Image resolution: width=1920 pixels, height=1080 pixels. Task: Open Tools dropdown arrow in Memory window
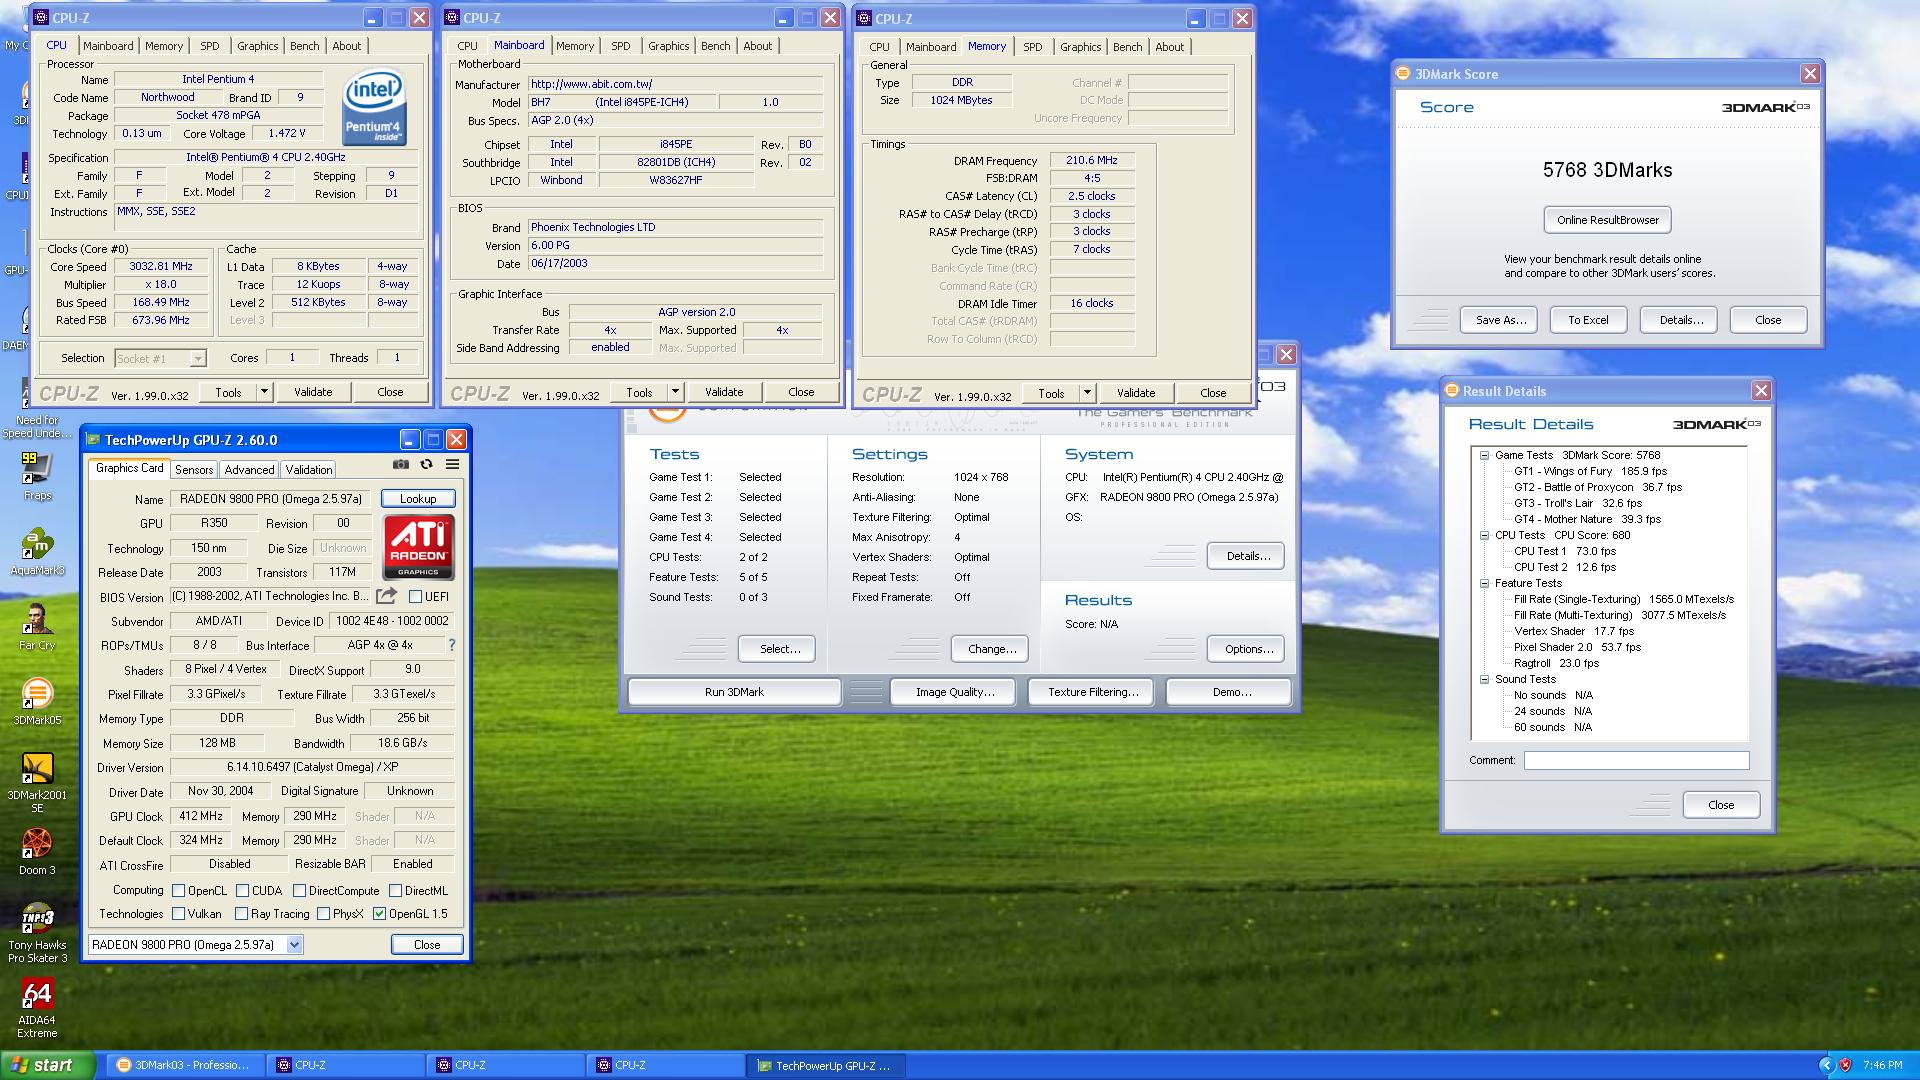click(1087, 393)
